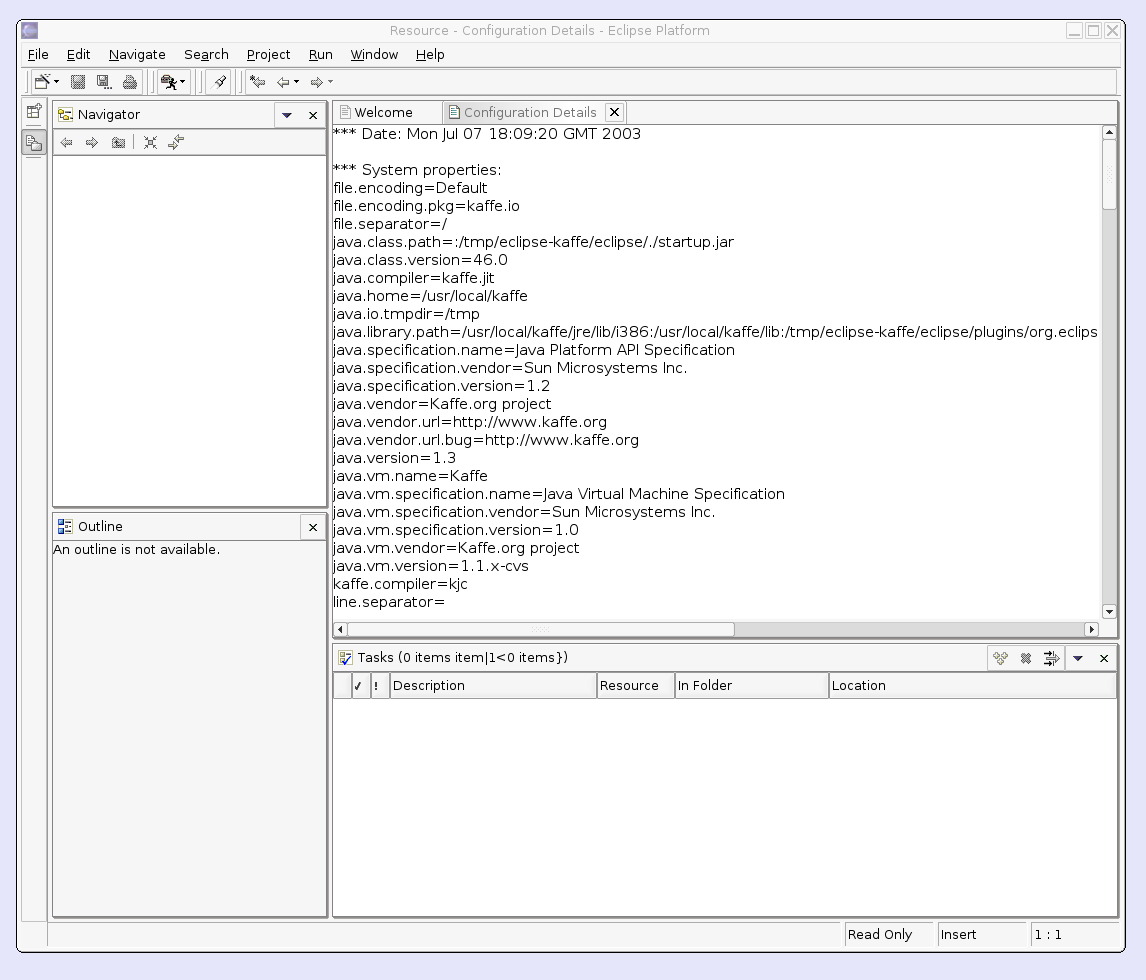Click the New Task icon in Tasks panel
Image resolution: width=1146 pixels, height=980 pixels.
click(1000, 658)
